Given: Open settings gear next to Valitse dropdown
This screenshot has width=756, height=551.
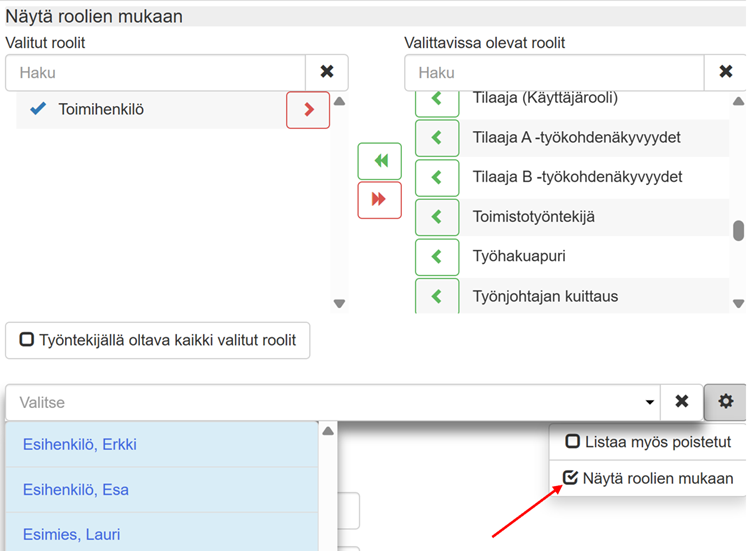Looking at the screenshot, I should tap(725, 401).
